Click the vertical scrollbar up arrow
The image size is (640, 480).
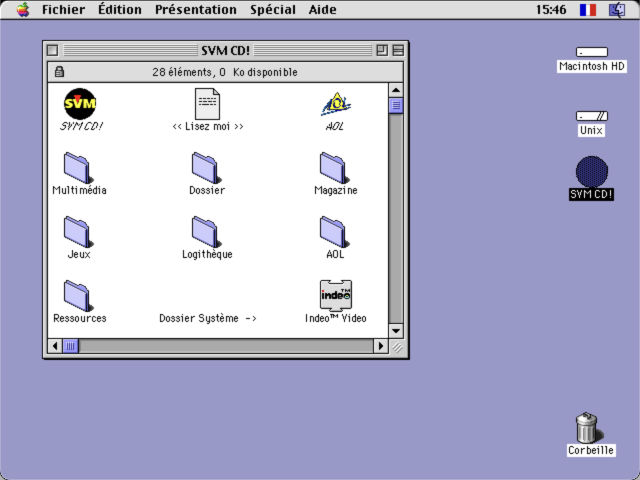[x=396, y=90]
